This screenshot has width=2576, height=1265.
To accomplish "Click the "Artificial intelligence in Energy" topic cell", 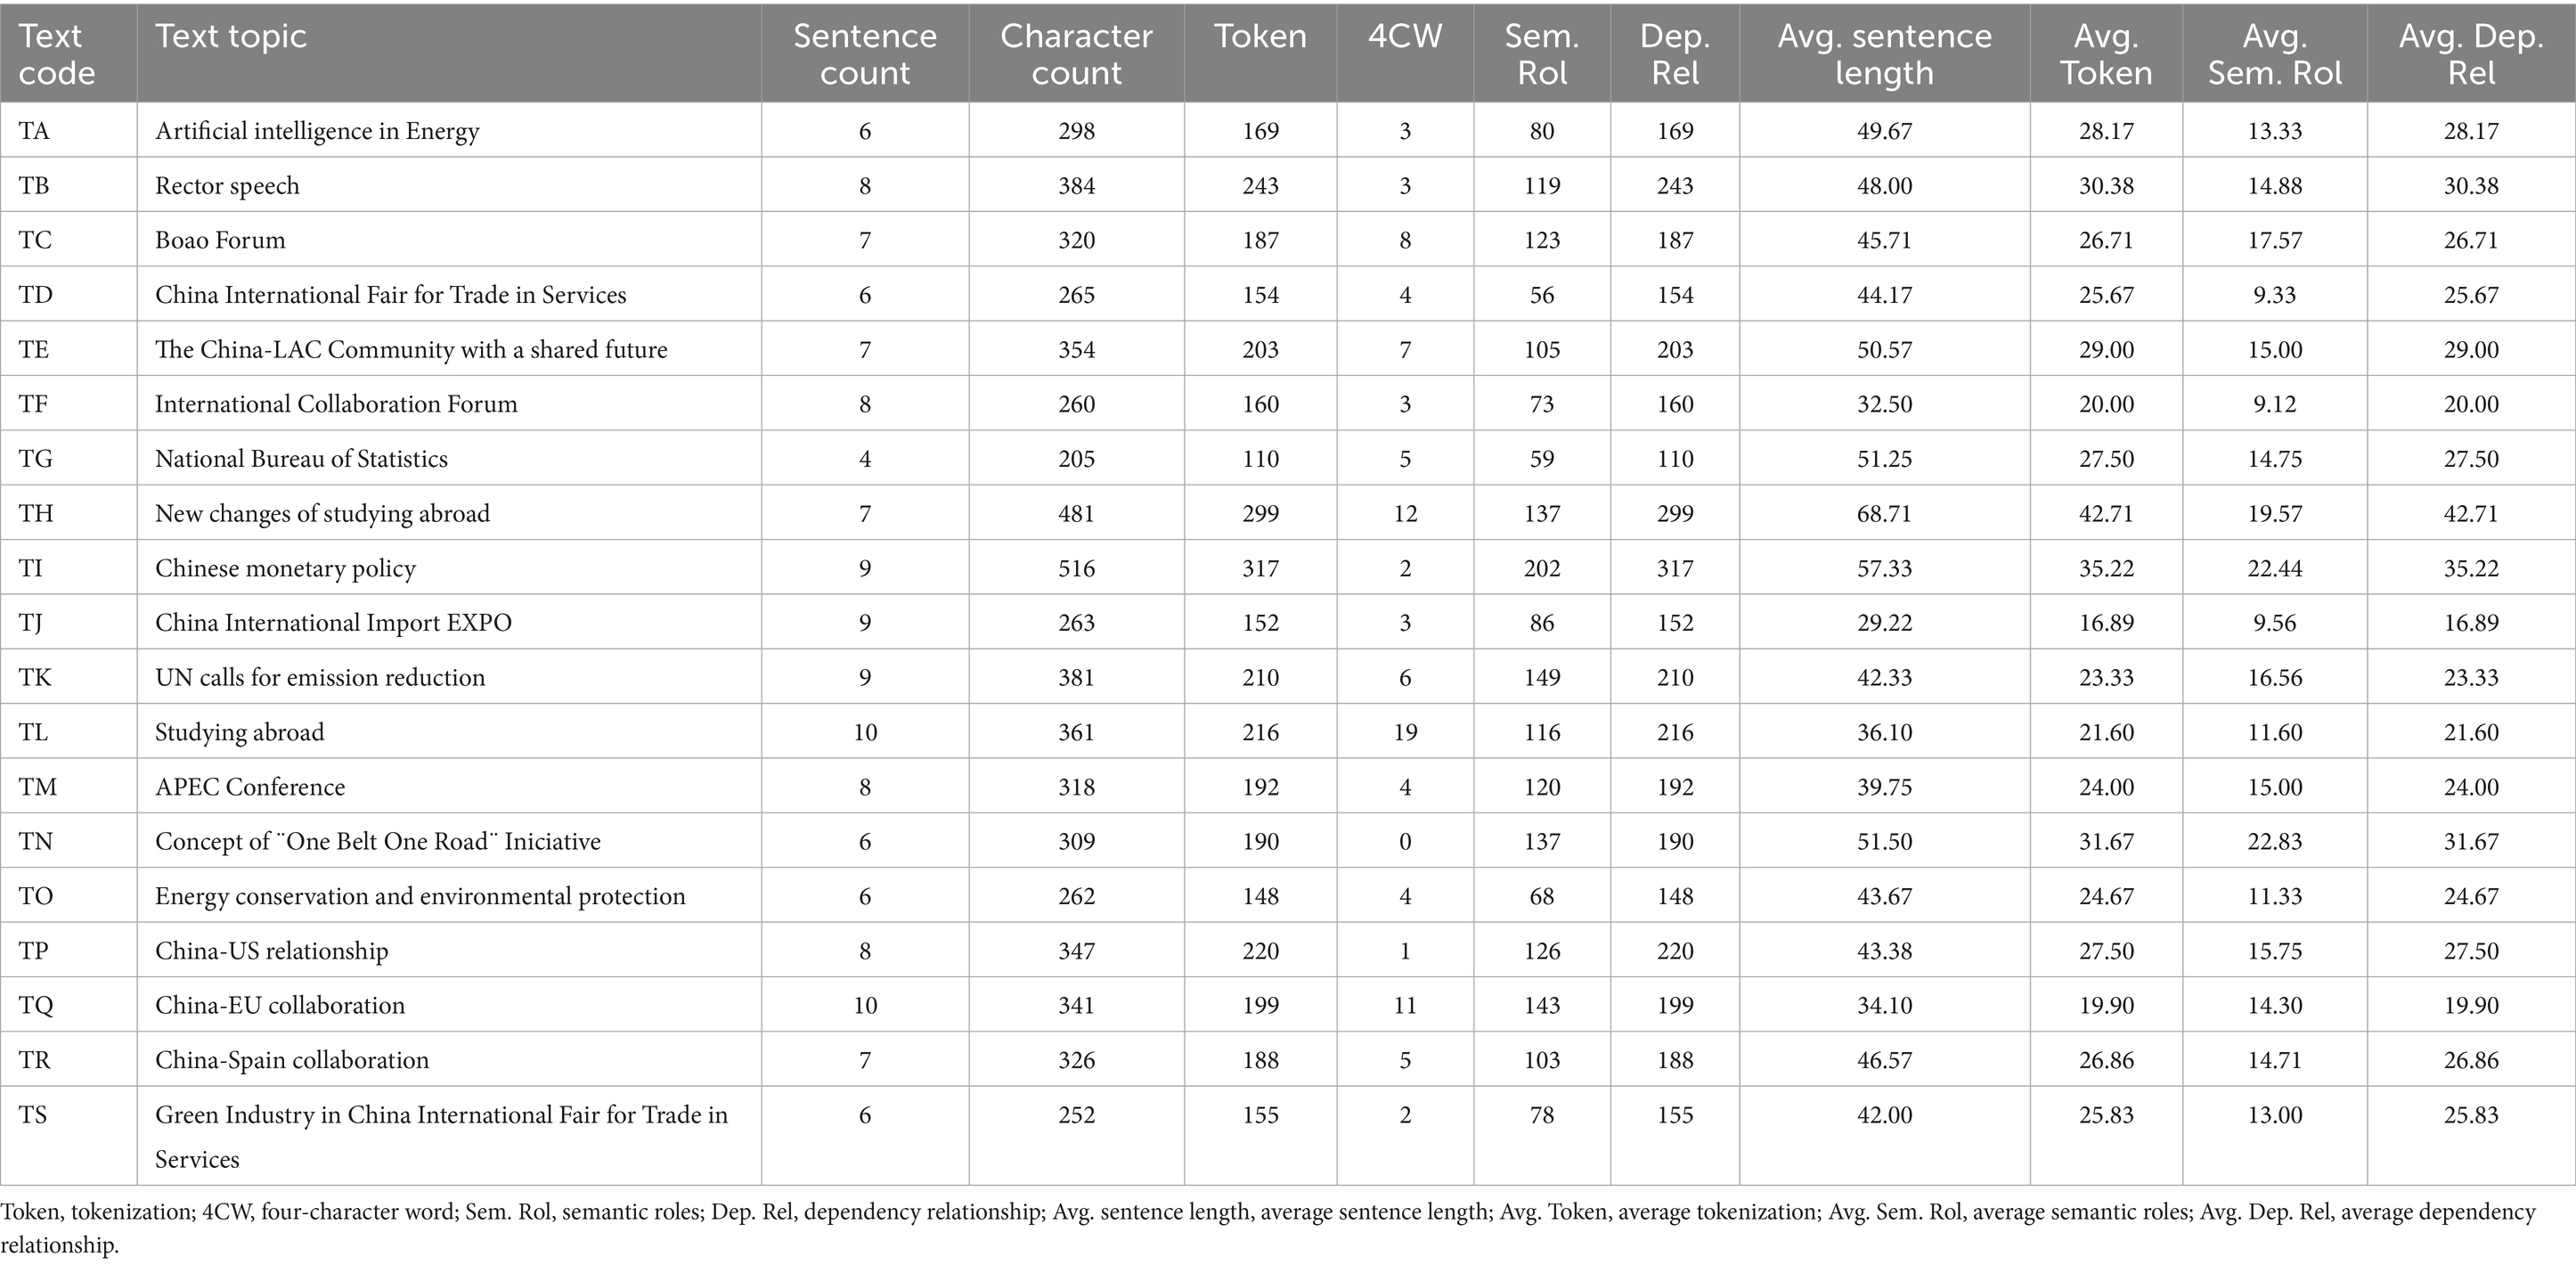I will point(317,131).
